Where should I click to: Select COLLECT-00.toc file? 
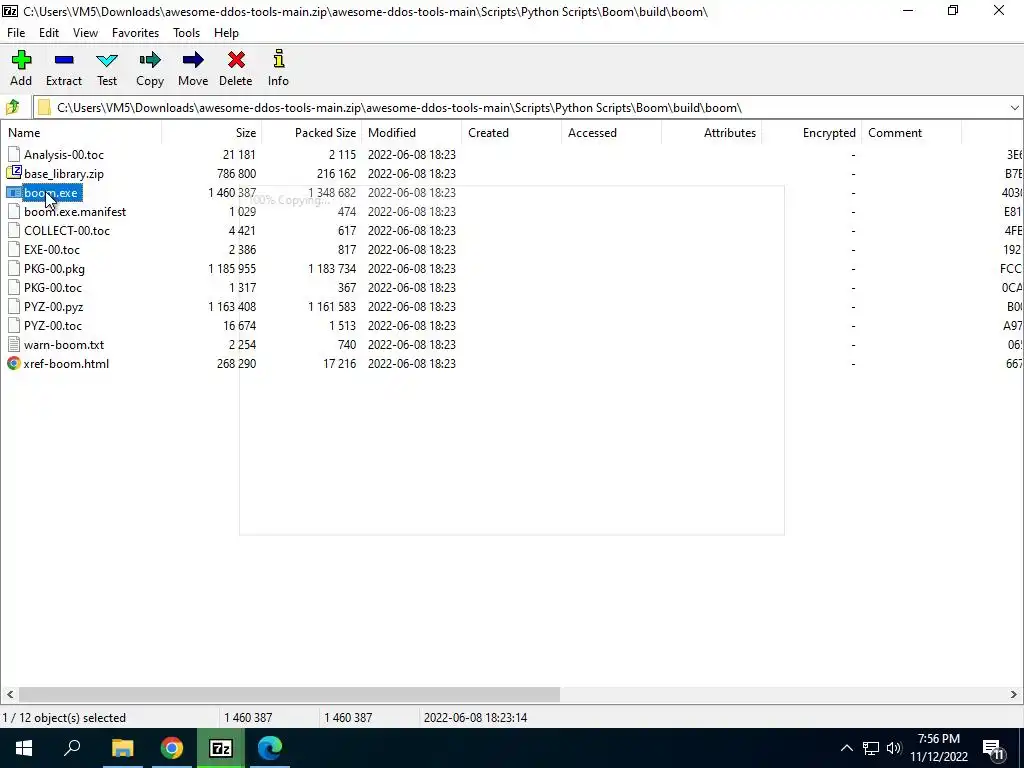click(x=67, y=231)
